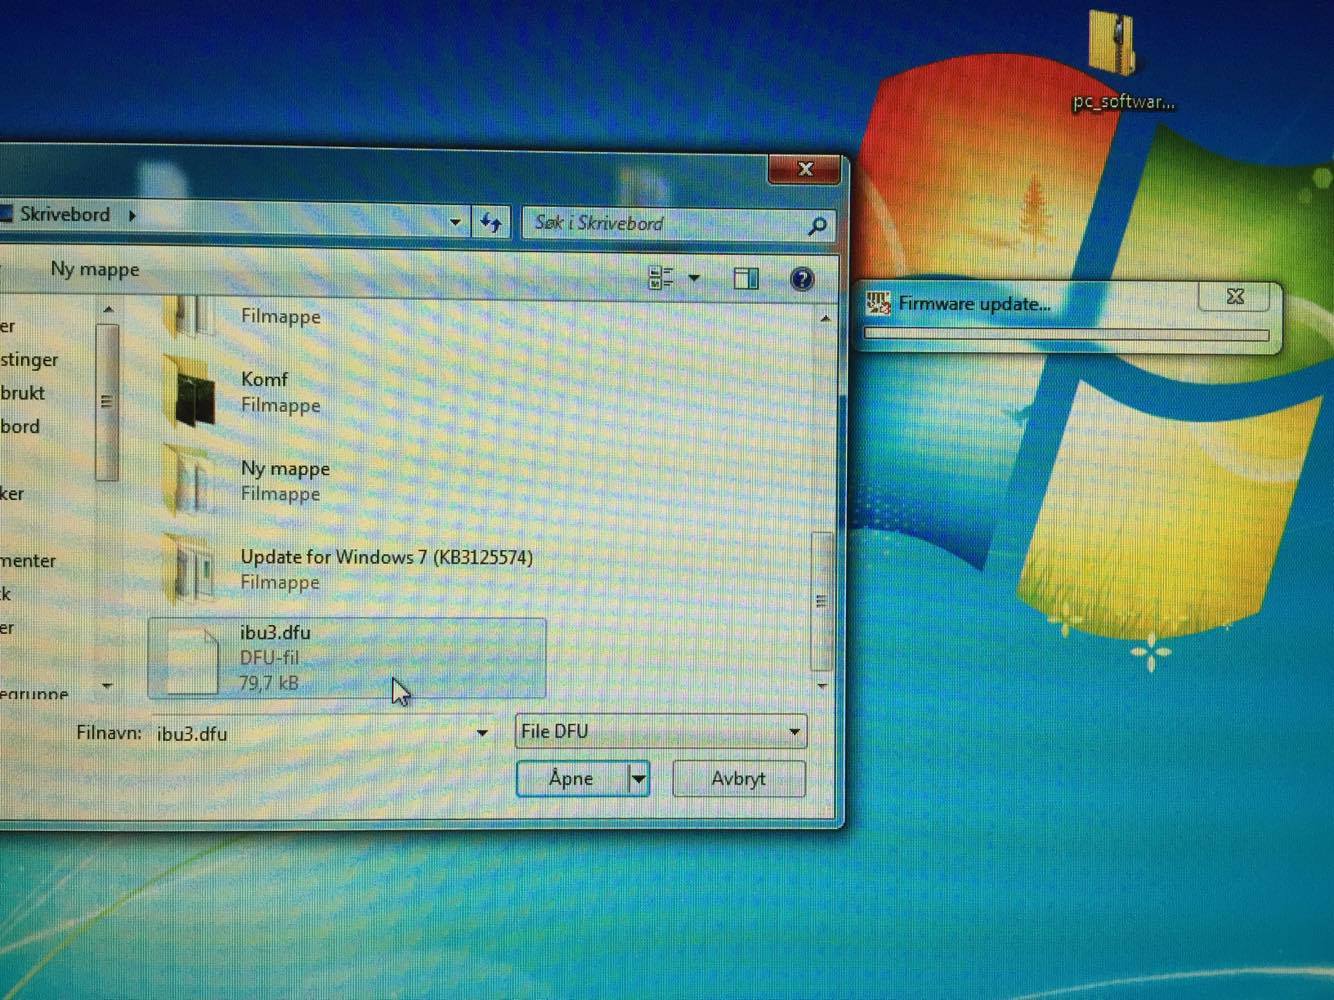Open the Filnavn history dropdown arrow

tap(482, 733)
